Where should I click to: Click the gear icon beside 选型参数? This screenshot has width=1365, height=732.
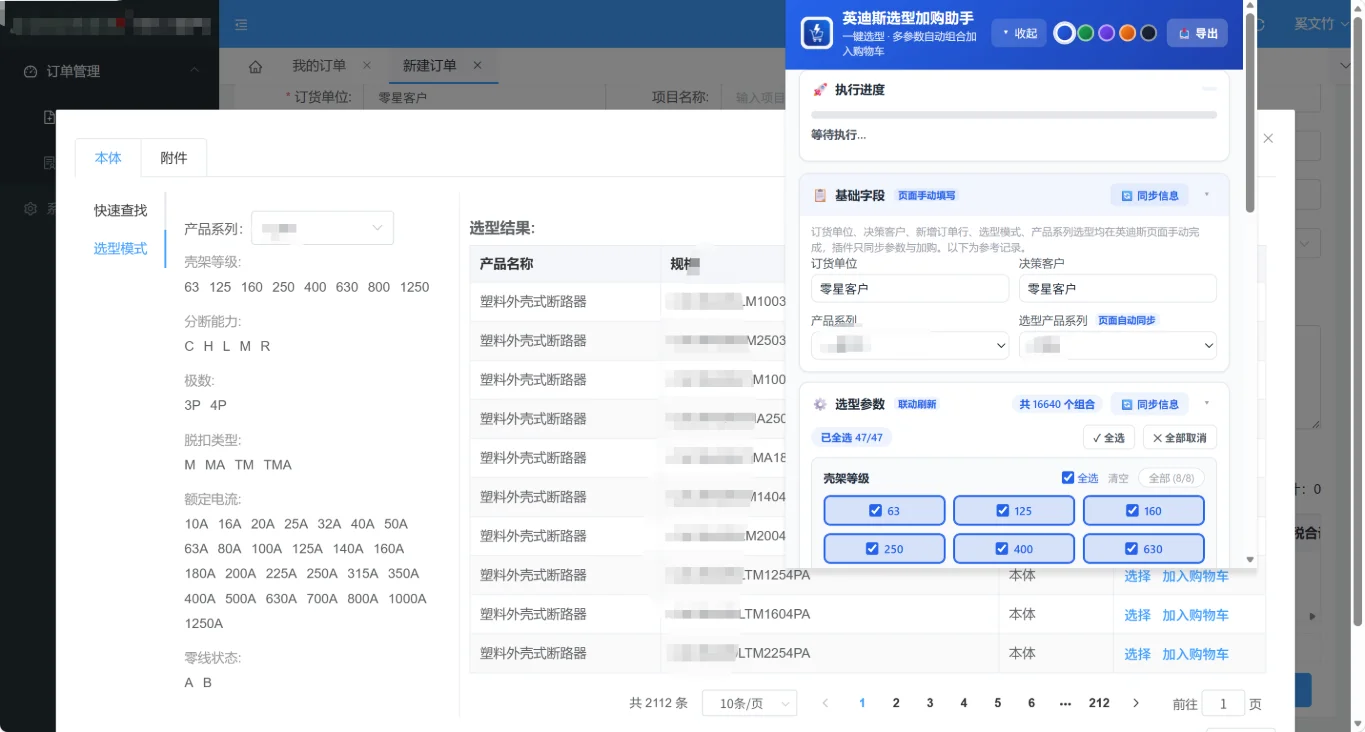click(820, 404)
